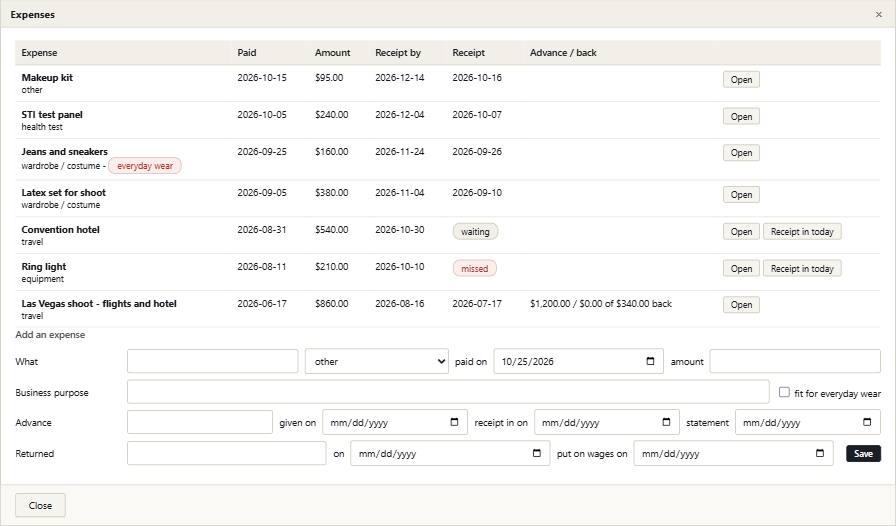Image resolution: width=896 pixels, height=526 pixels.
Task: Open calendar picker for Advance given on date
Action: tap(454, 423)
